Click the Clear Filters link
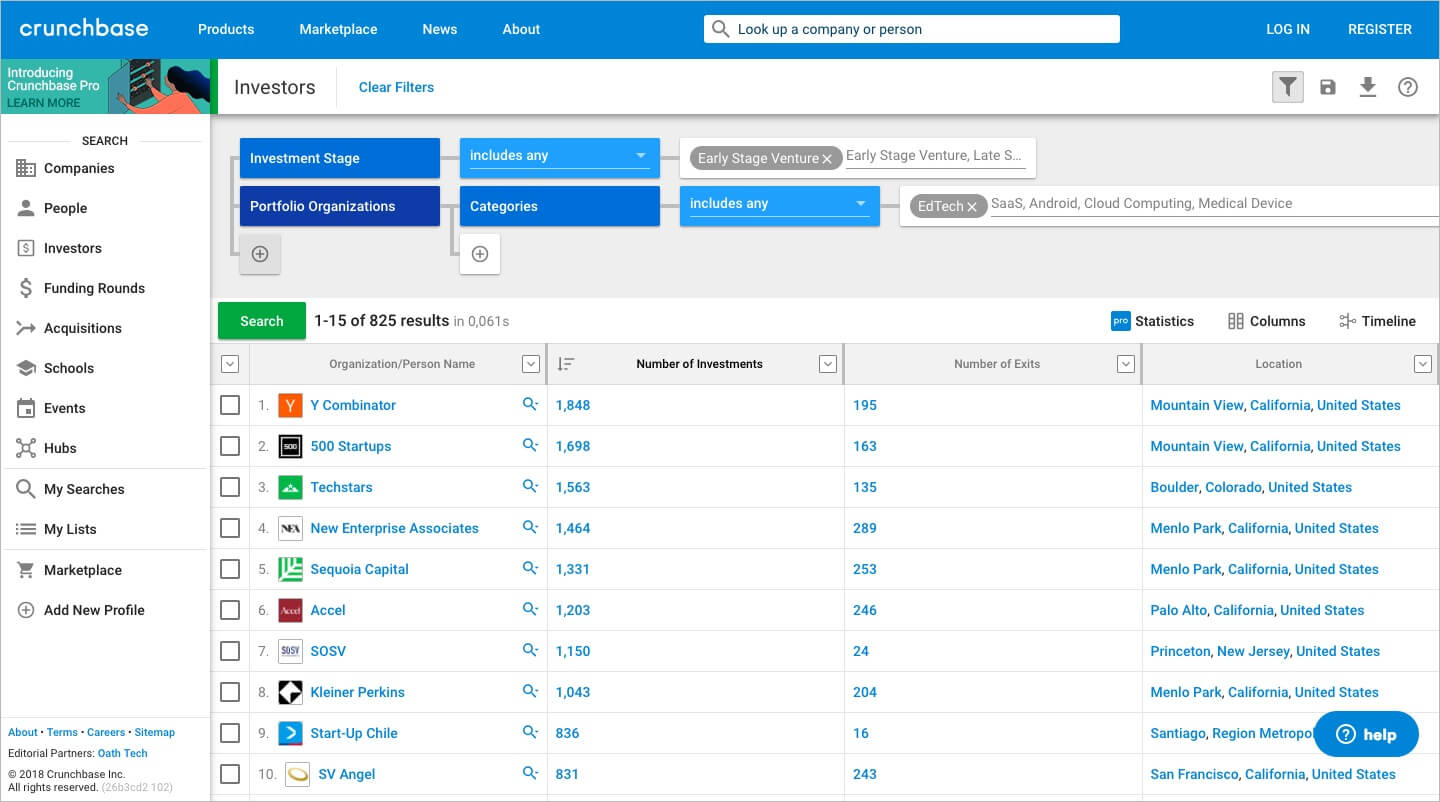This screenshot has width=1440, height=802. [396, 87]
